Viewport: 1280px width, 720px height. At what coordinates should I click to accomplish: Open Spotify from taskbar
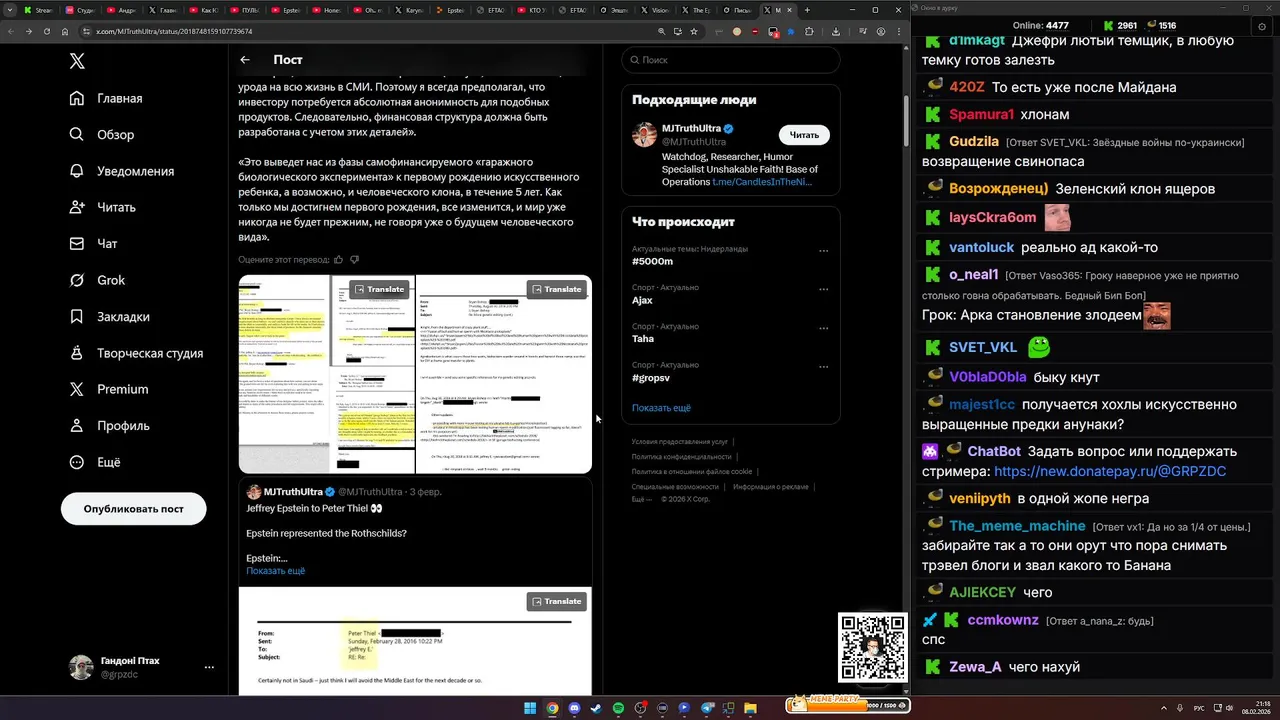[618, 708]
